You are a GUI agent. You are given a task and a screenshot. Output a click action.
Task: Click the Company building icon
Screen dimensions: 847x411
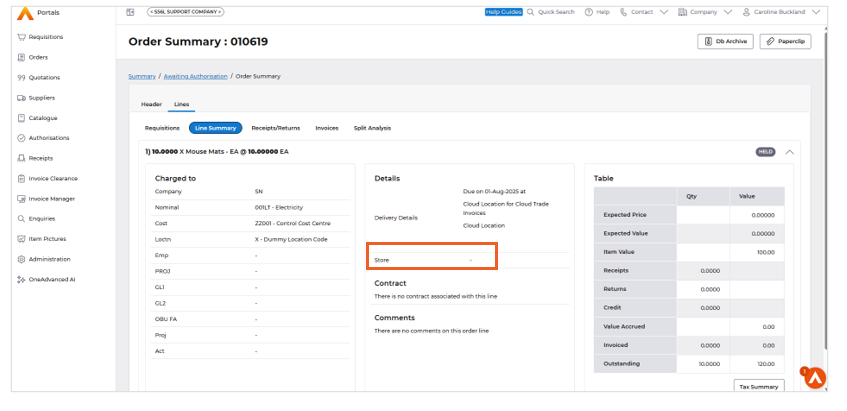(683, 12)
